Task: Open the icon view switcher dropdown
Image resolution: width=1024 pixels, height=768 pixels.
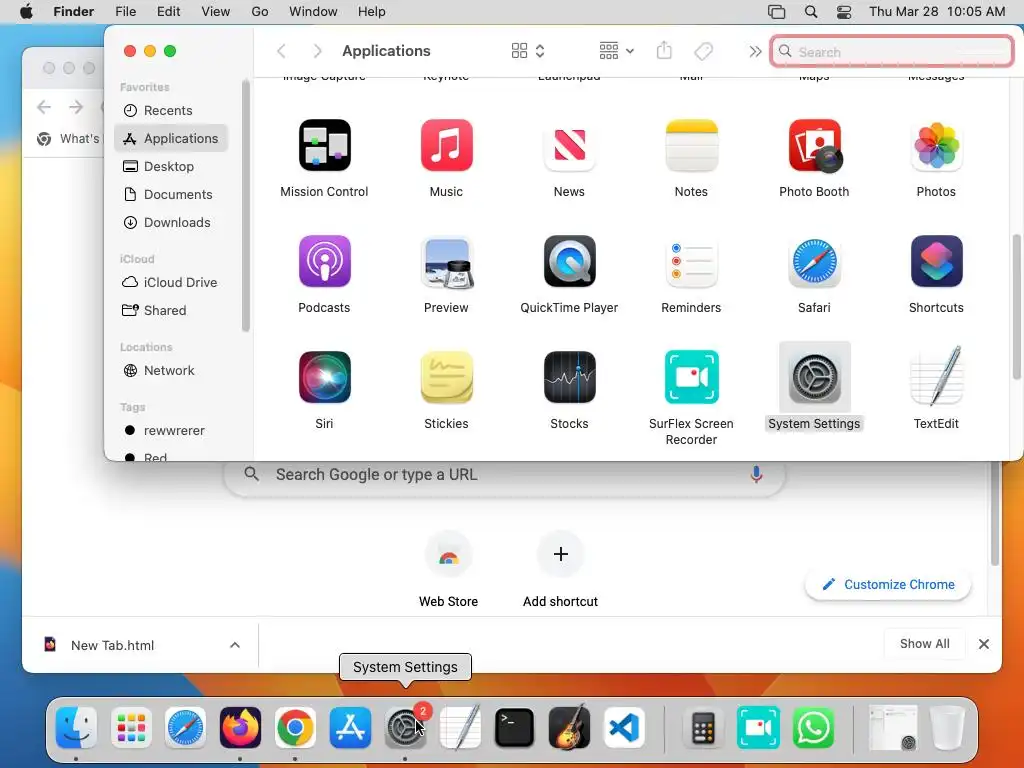Action: (528, 51)
